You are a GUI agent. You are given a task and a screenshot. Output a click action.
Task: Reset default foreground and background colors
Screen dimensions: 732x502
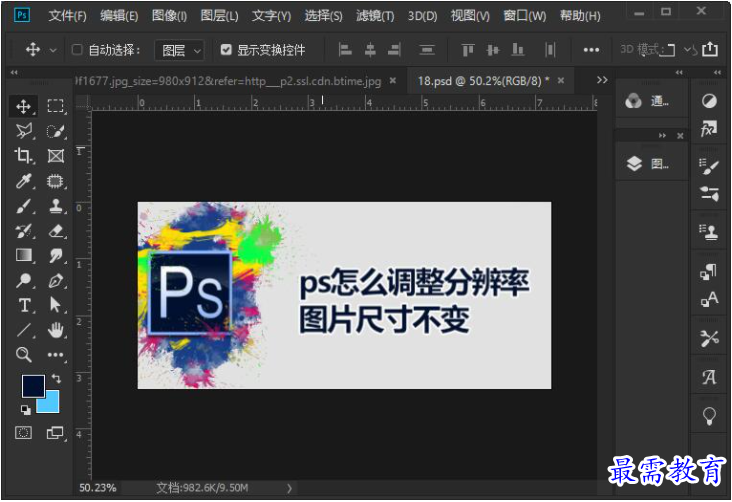coord(26,410)
